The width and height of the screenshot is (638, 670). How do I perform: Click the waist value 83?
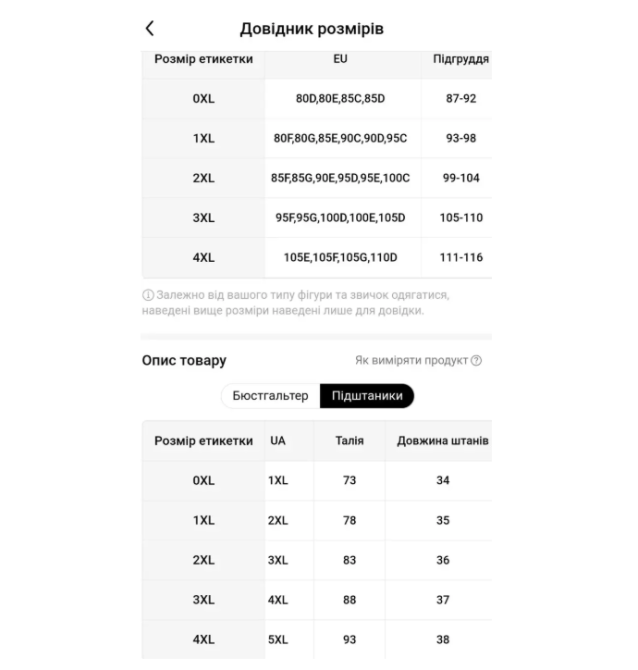coord(349,560)
